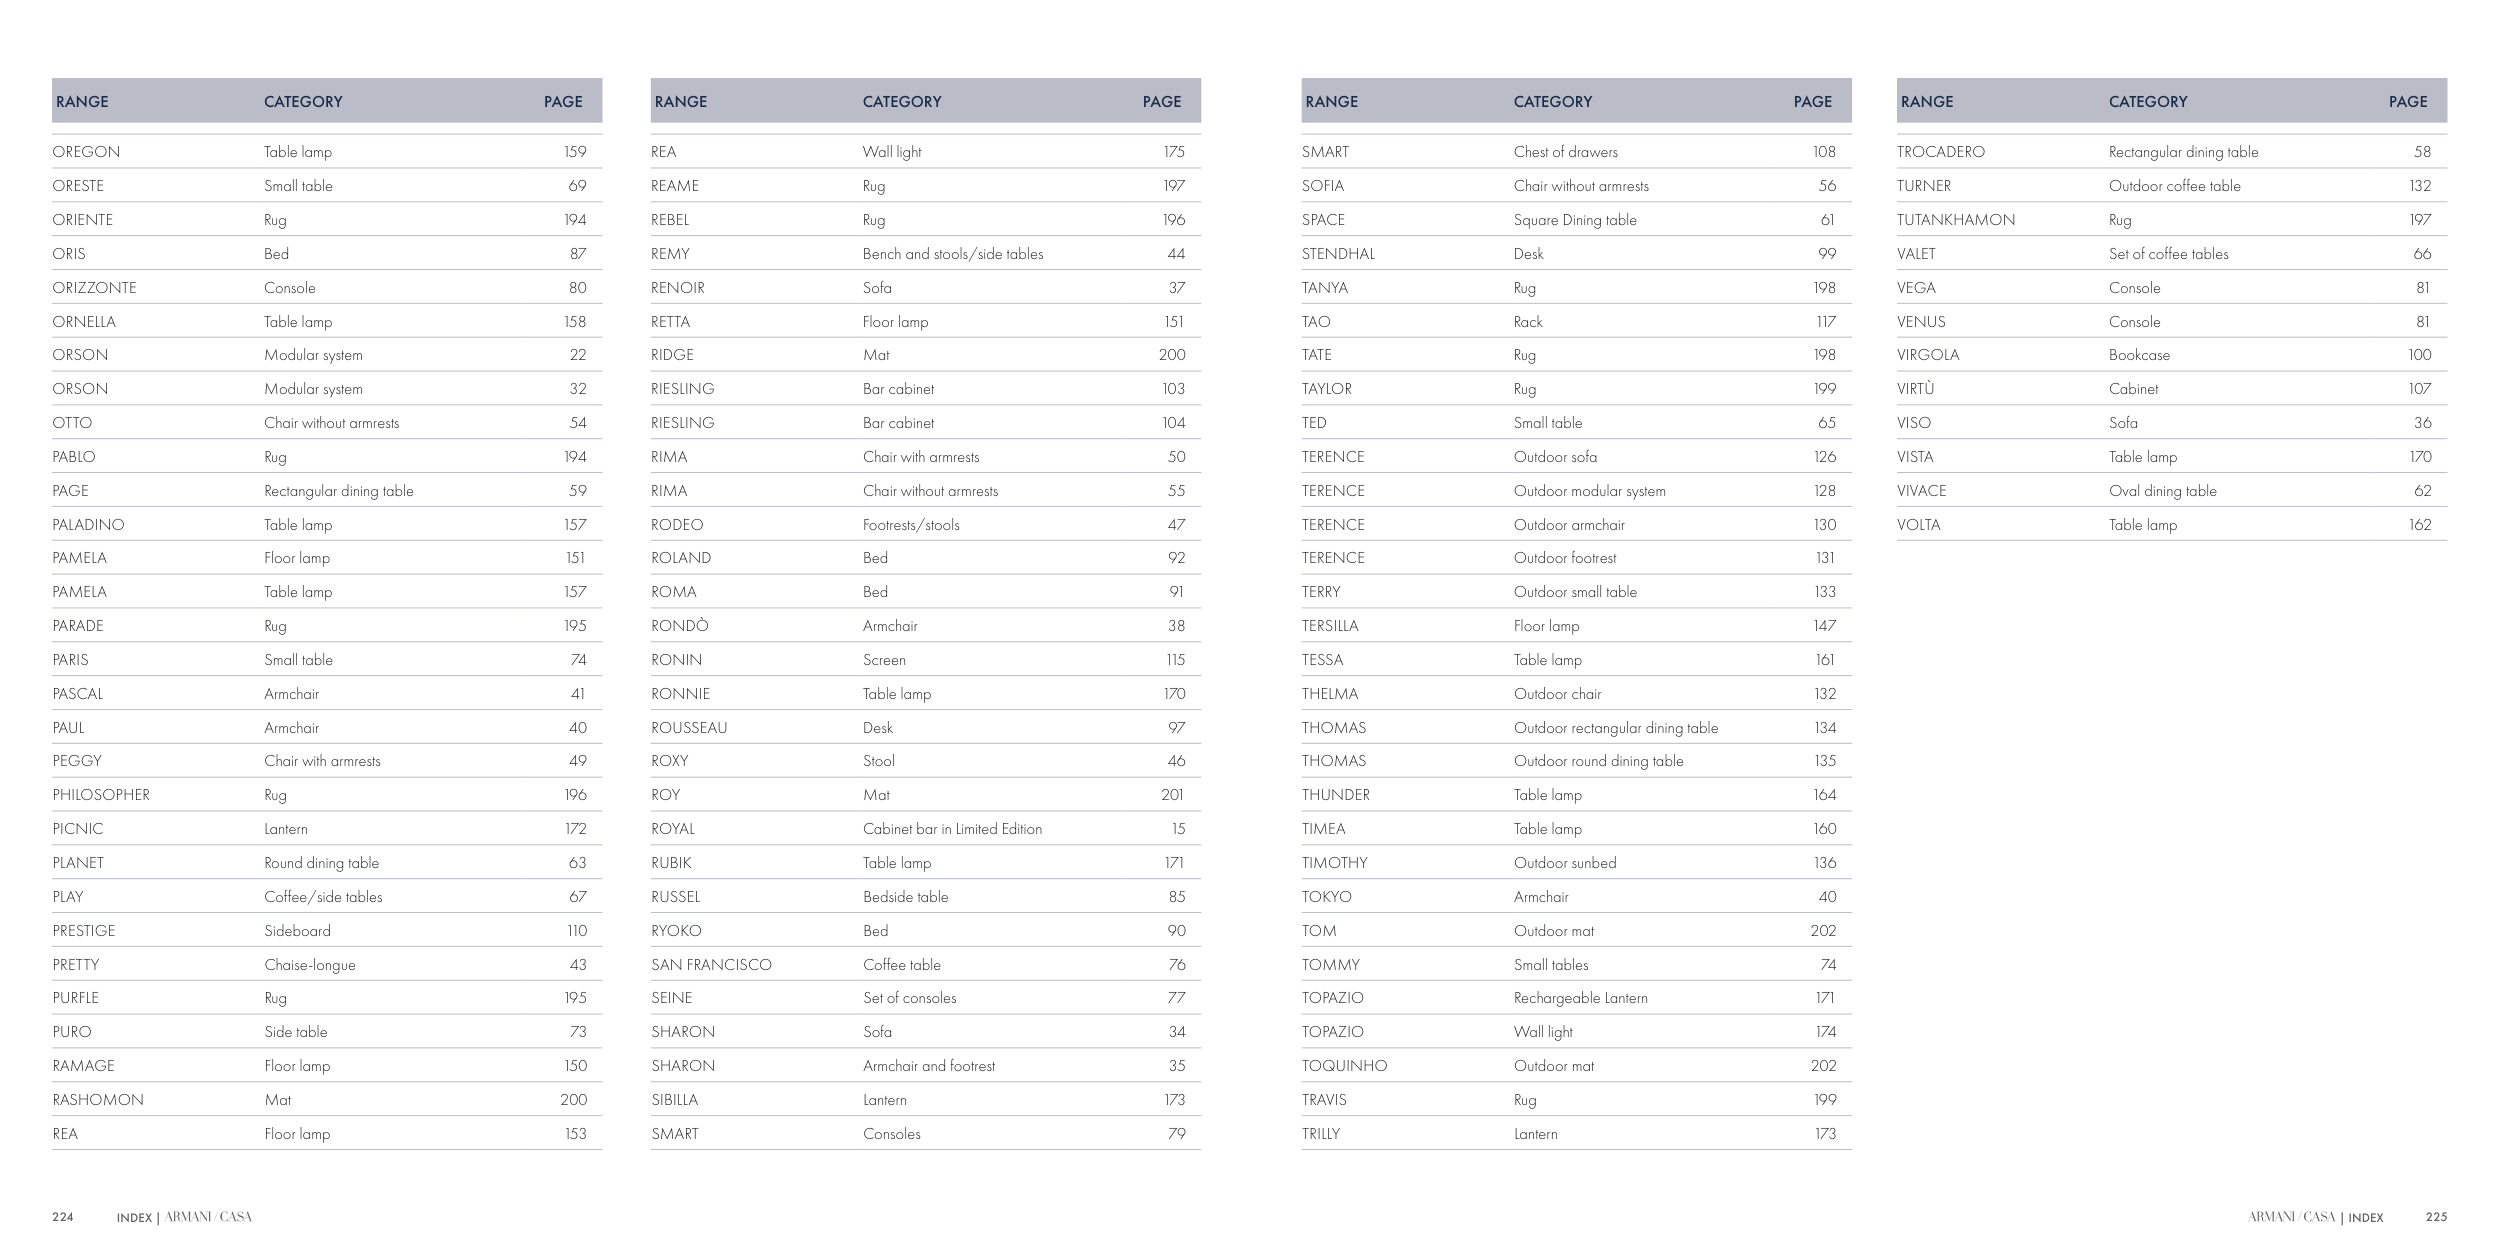This screenshot has height=1250, width=2500.
Task: Click the 'Outdoor sunbed' category text
Action: pyautogui.click(x=1564, y=863)
